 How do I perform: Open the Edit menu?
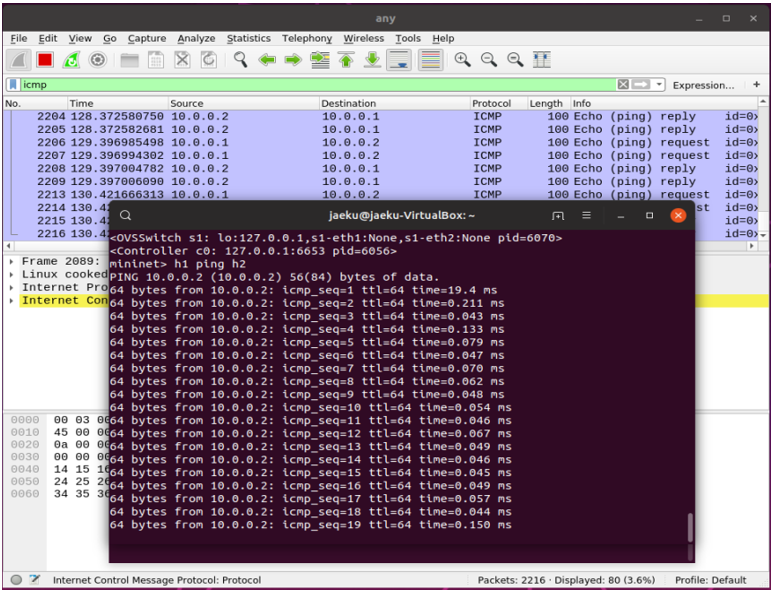(48, 38)
